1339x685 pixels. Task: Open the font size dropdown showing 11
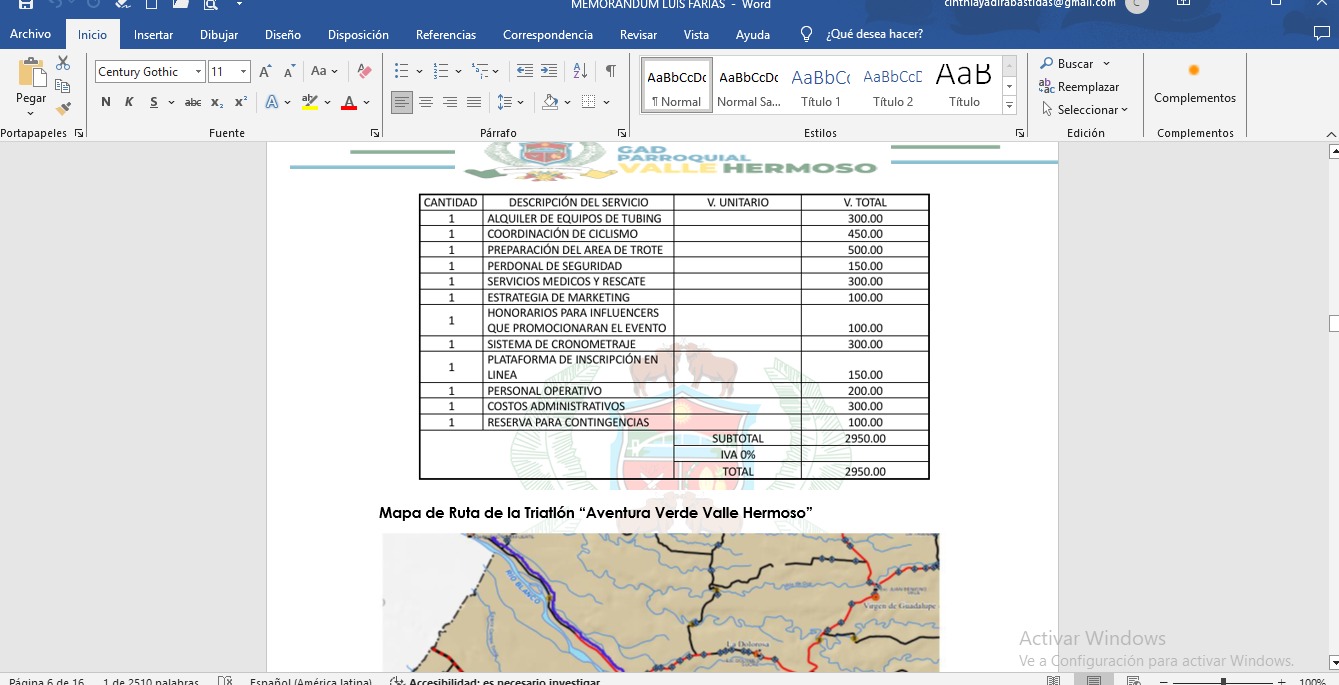(x=243, y=72)
